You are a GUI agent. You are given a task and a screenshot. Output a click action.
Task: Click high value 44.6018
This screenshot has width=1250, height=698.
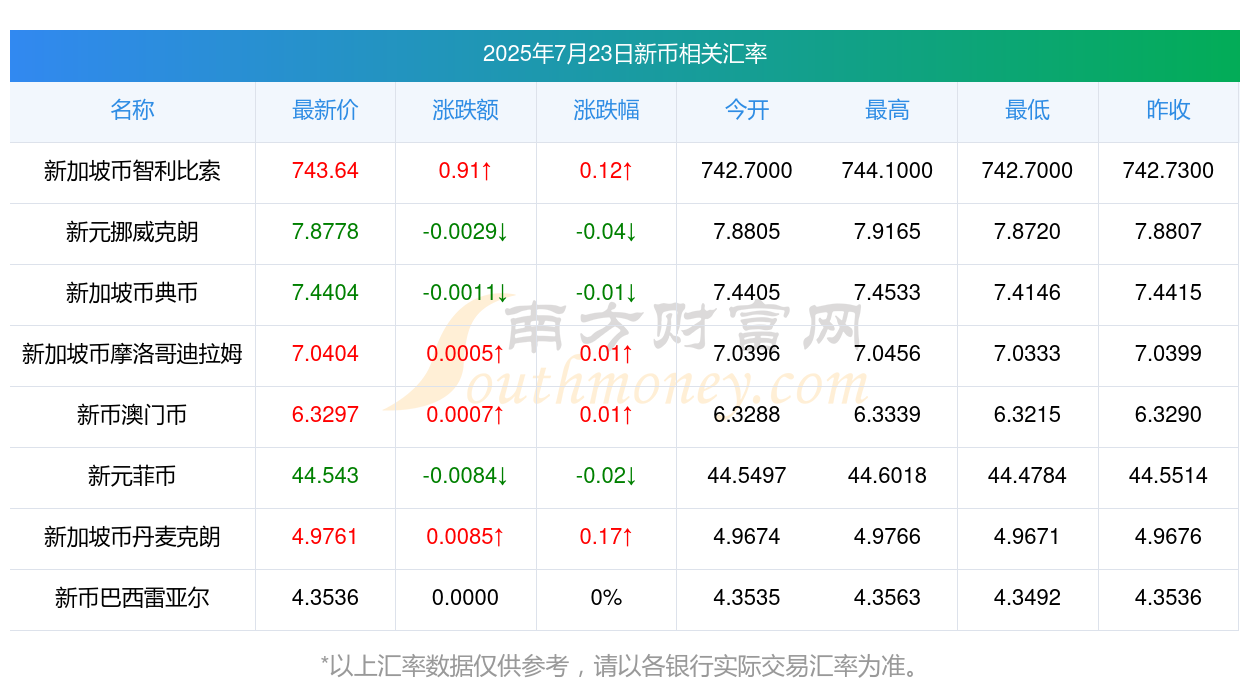pyautogui.click(x=887, y=476)
